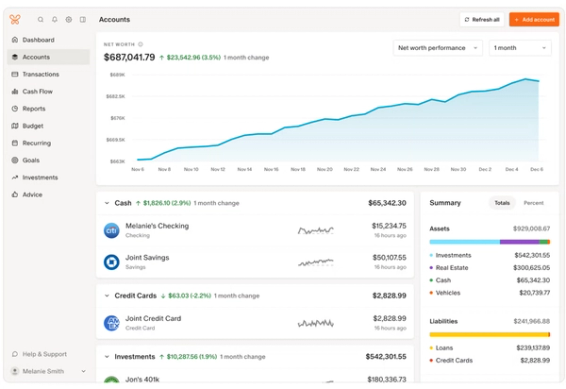This screenshot has height=389, width=566.
Task: Collapse the Credit Cards group chevron
Action: [106, 296]
